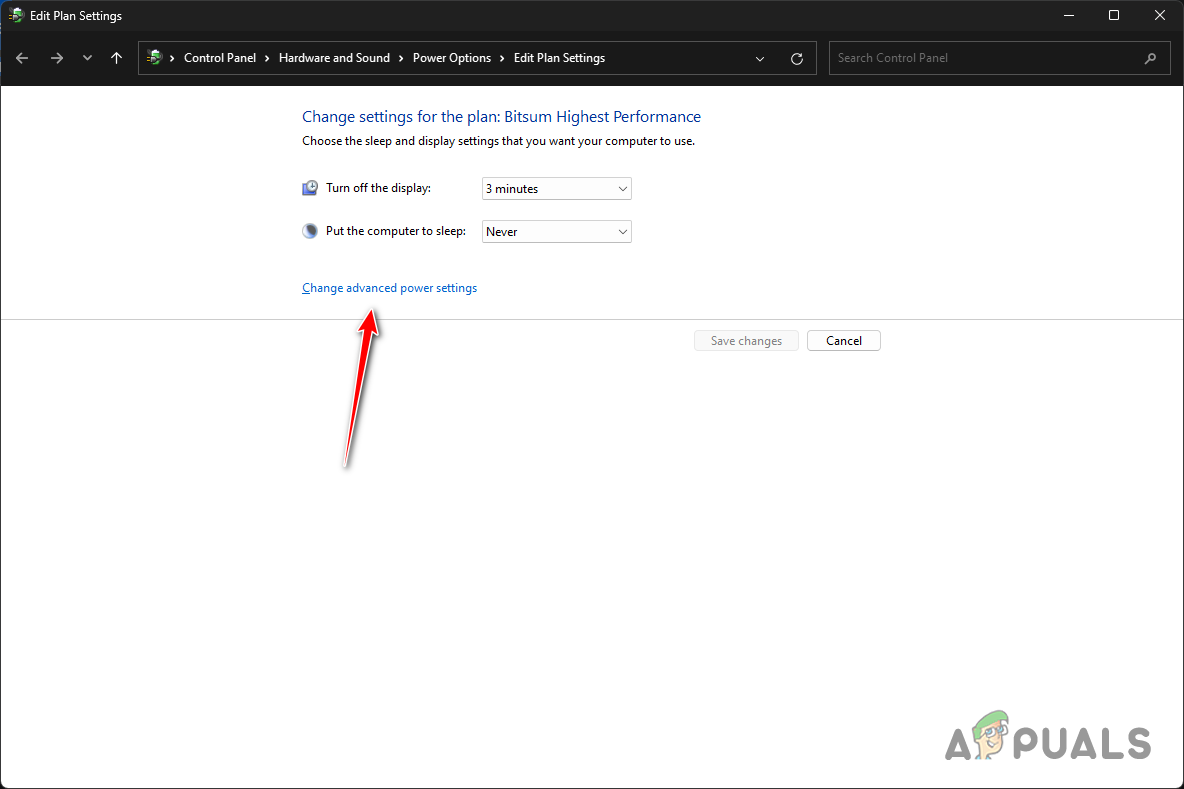The image size is (1184, 789).
Task: Navigate to Hardware and Sound breadcrumb
Action: [x=334, y=57]
